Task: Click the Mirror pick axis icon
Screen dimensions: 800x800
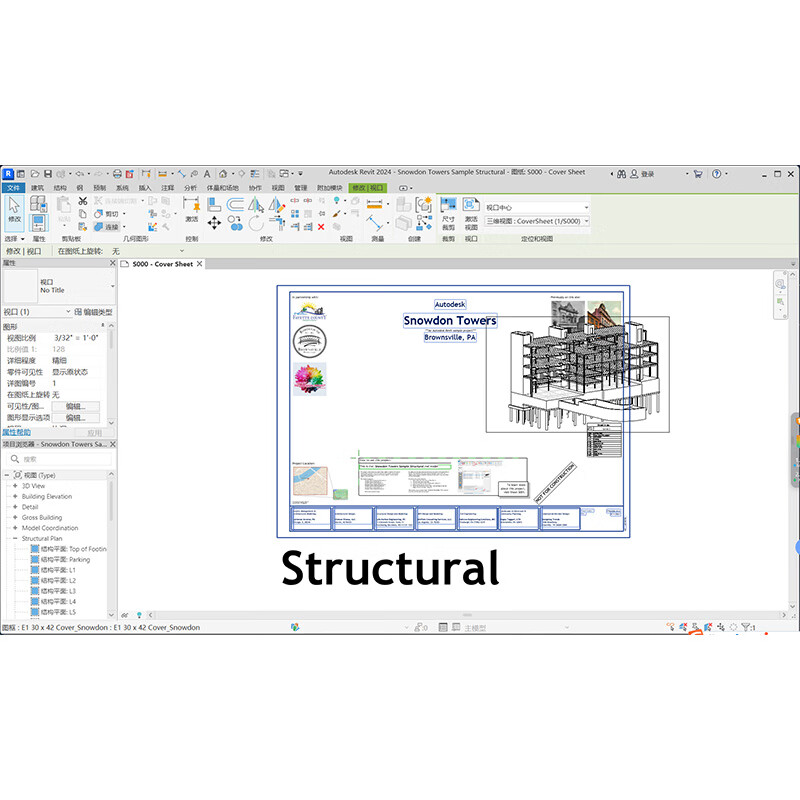Action: click(256, 205)
